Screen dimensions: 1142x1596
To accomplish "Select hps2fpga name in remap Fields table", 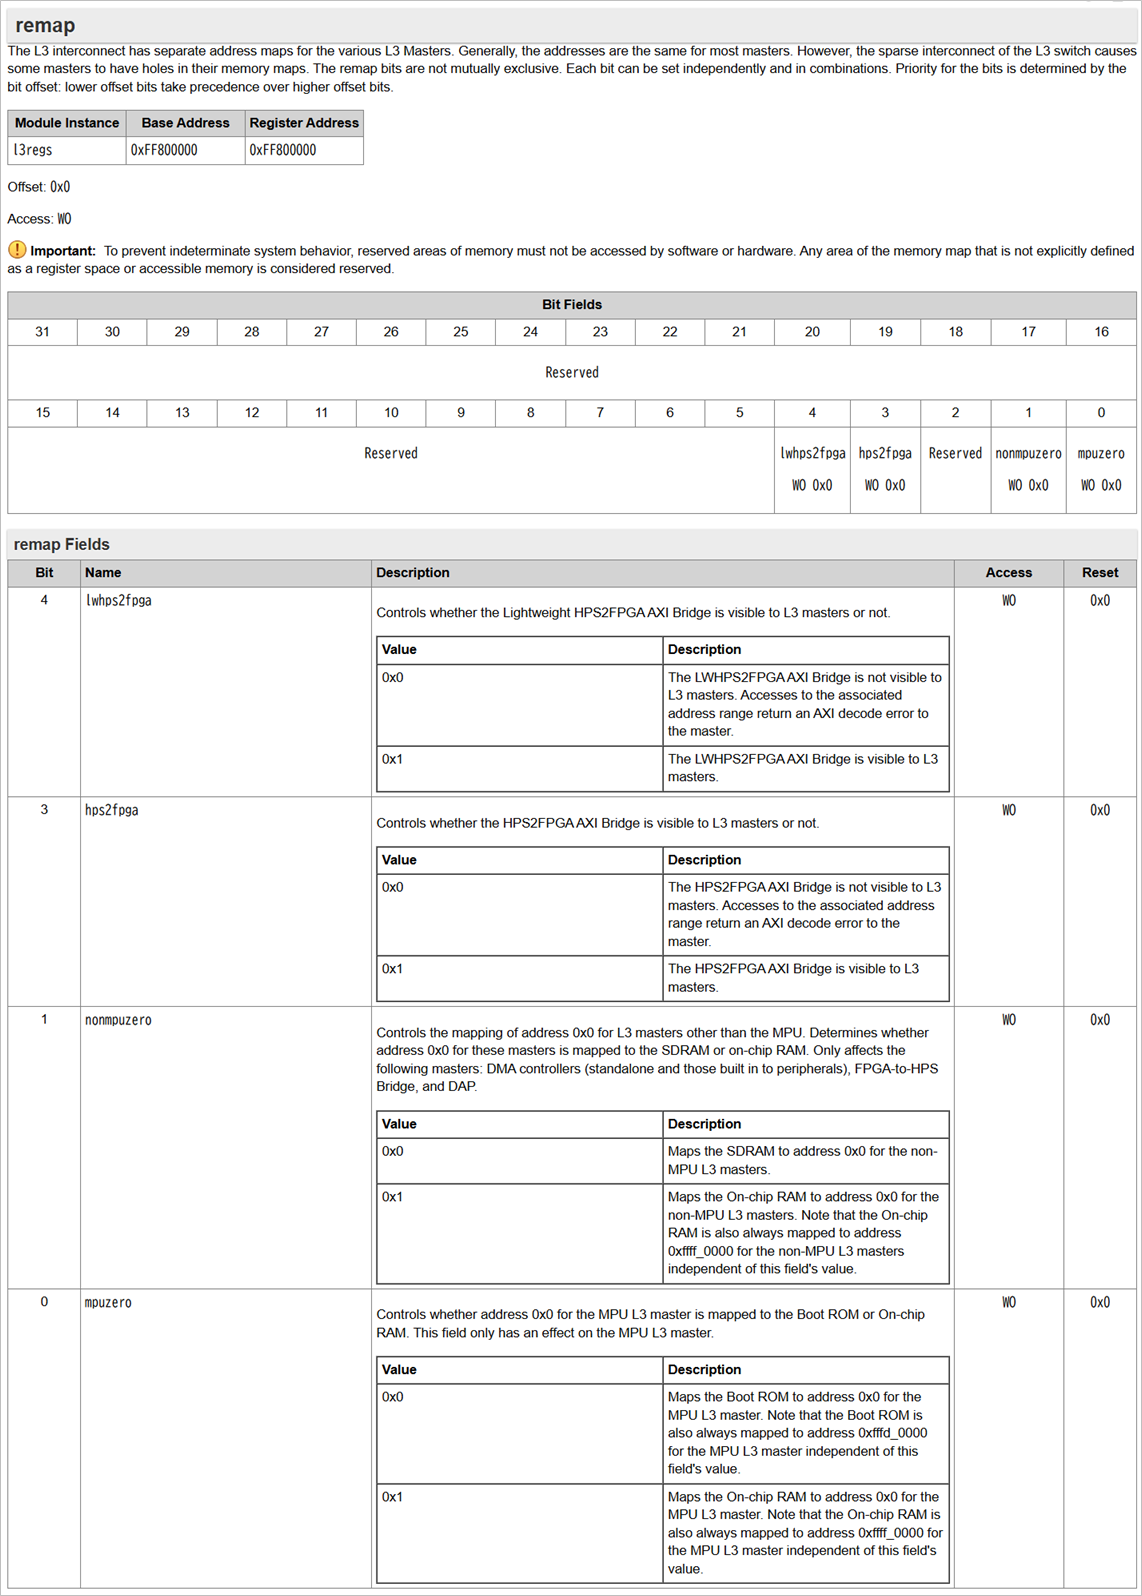I will pyautogui.click(x=112, y=811).
